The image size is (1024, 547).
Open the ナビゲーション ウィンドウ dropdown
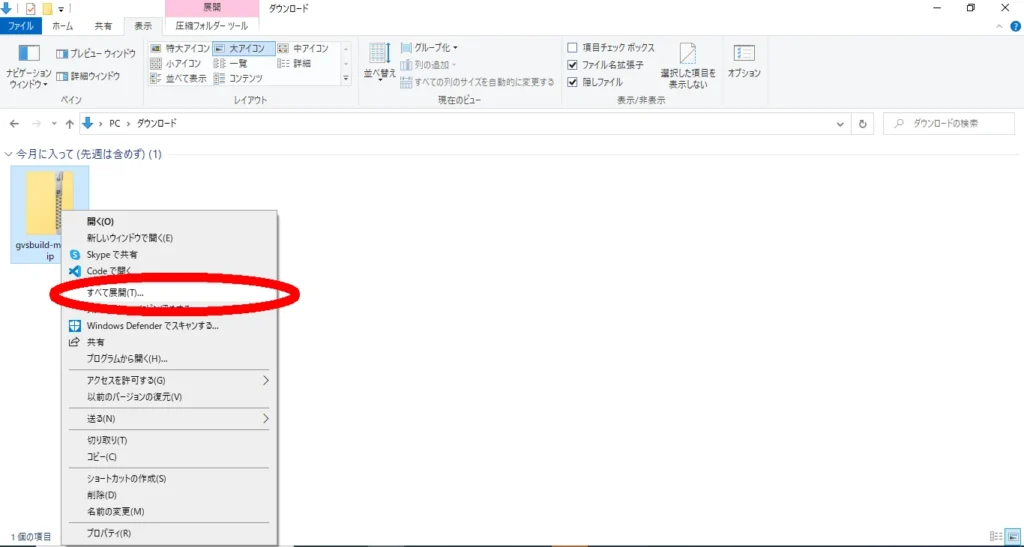pos(28,67)
